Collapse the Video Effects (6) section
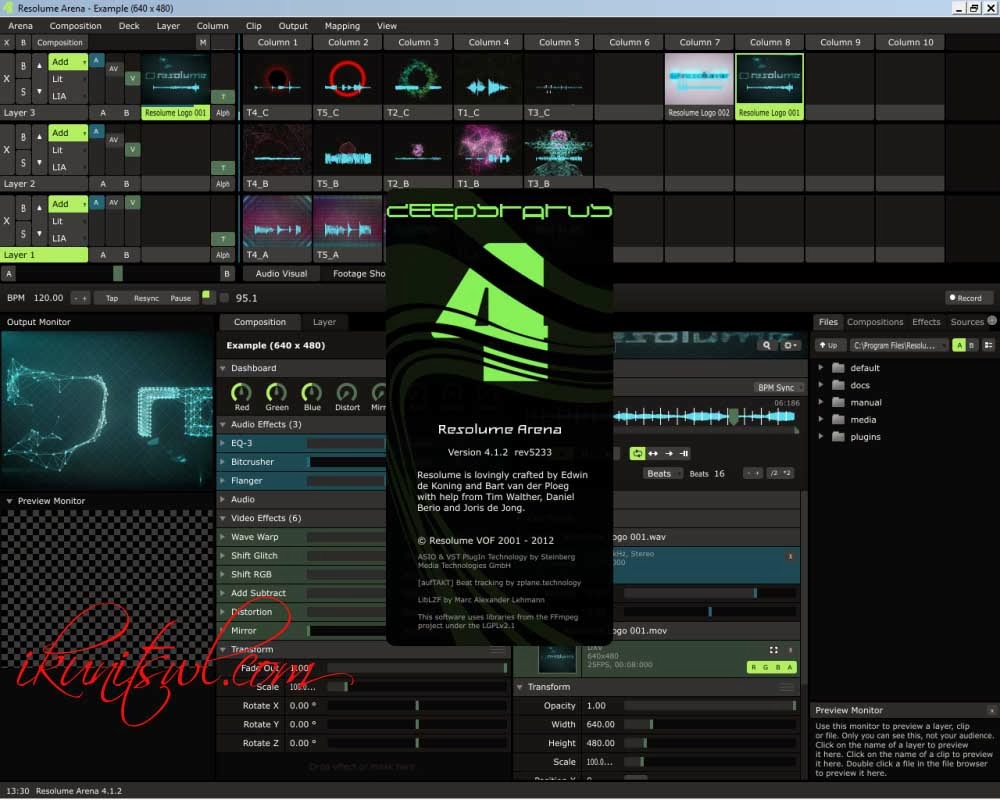The width and height of the screenshot is (1000, 800). pyautogui.click(x=223, y=518)
